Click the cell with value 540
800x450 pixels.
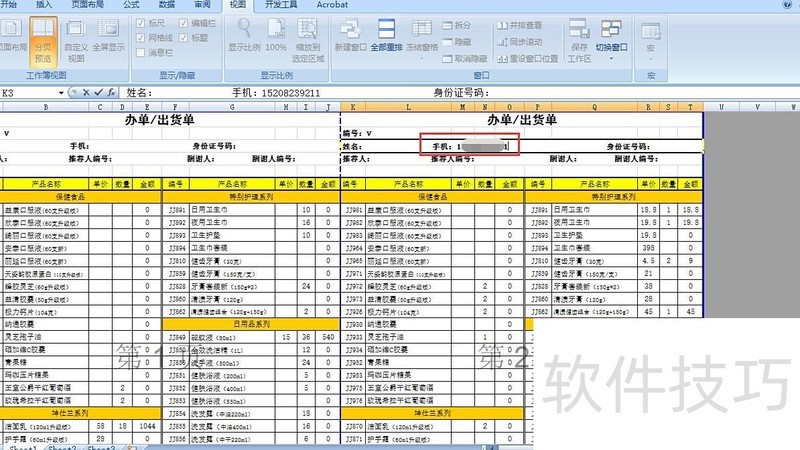point(328,337)
